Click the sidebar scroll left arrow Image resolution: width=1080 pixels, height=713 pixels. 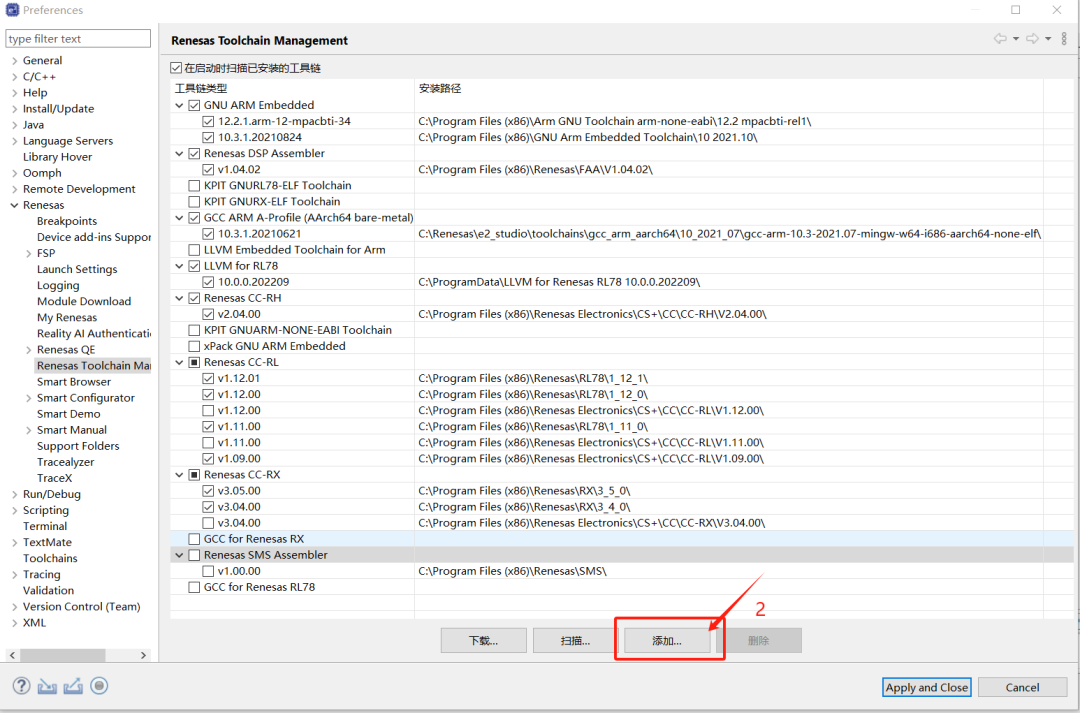tap(12, 655)
